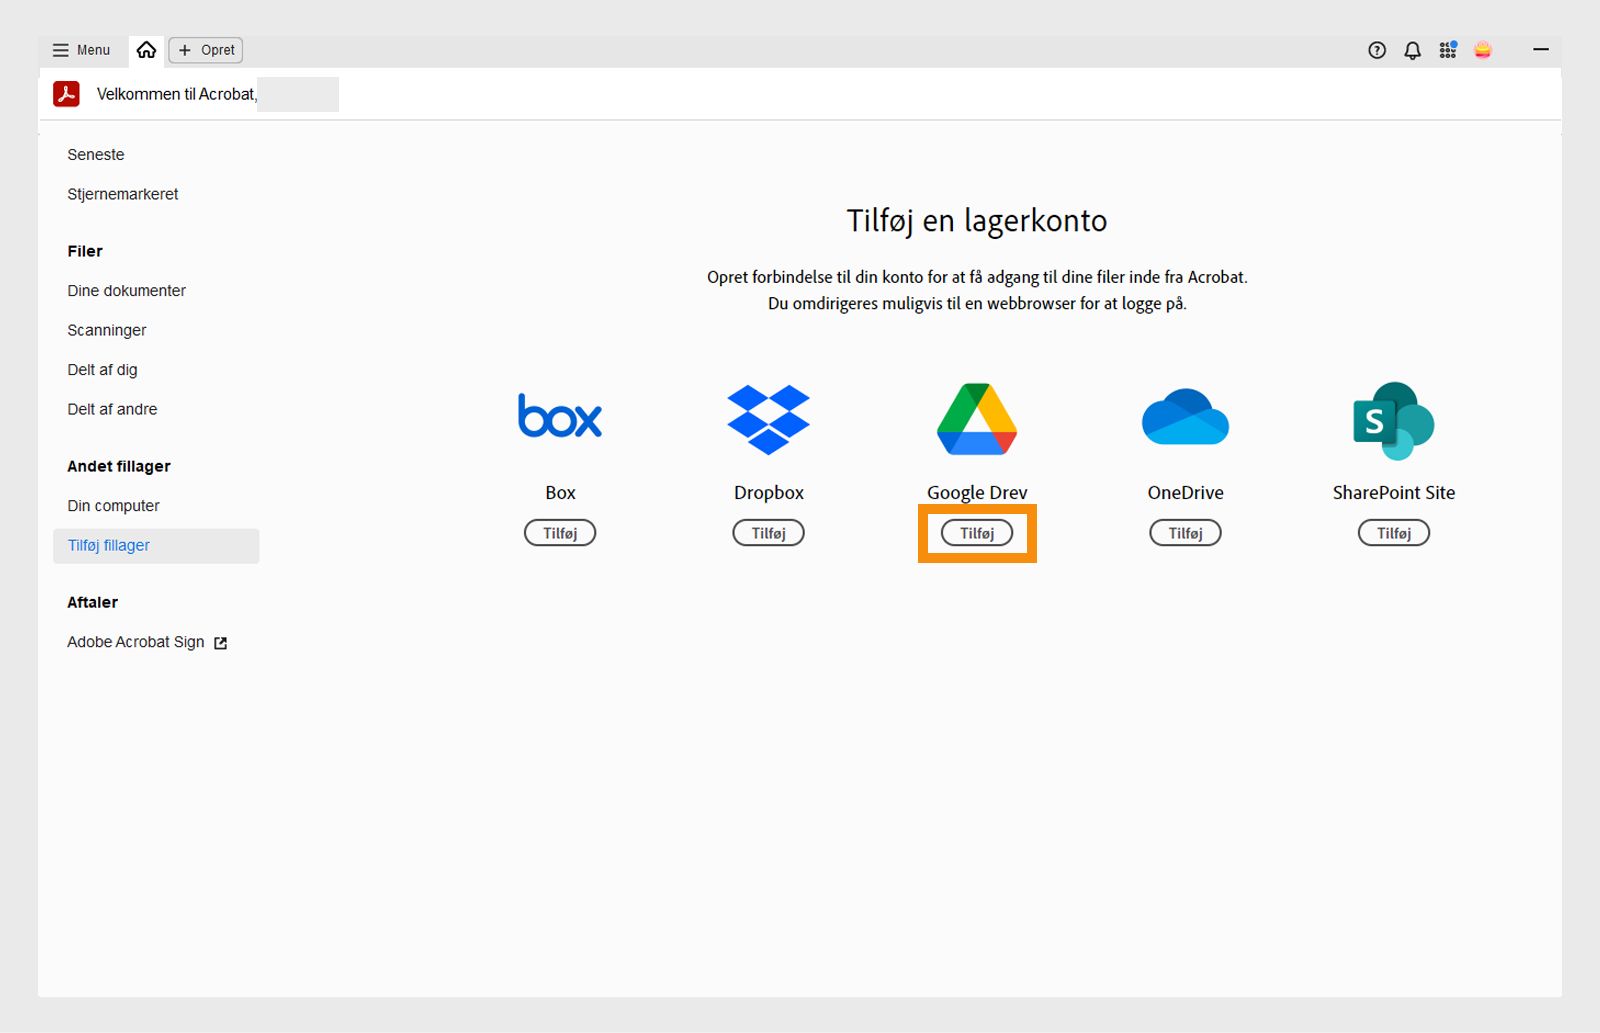Select the Box storage icon

pyautogui.click(x=560, y=417)
